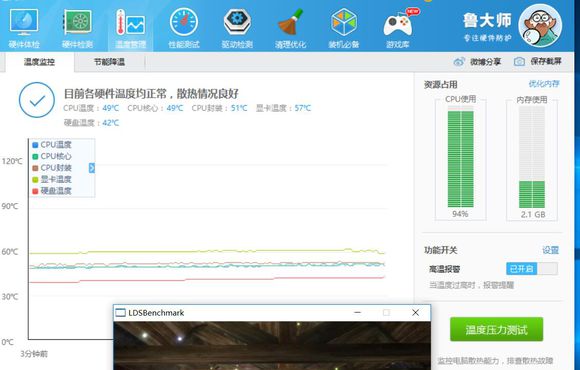Open 驱动检测 driver detection

point(237,28)
